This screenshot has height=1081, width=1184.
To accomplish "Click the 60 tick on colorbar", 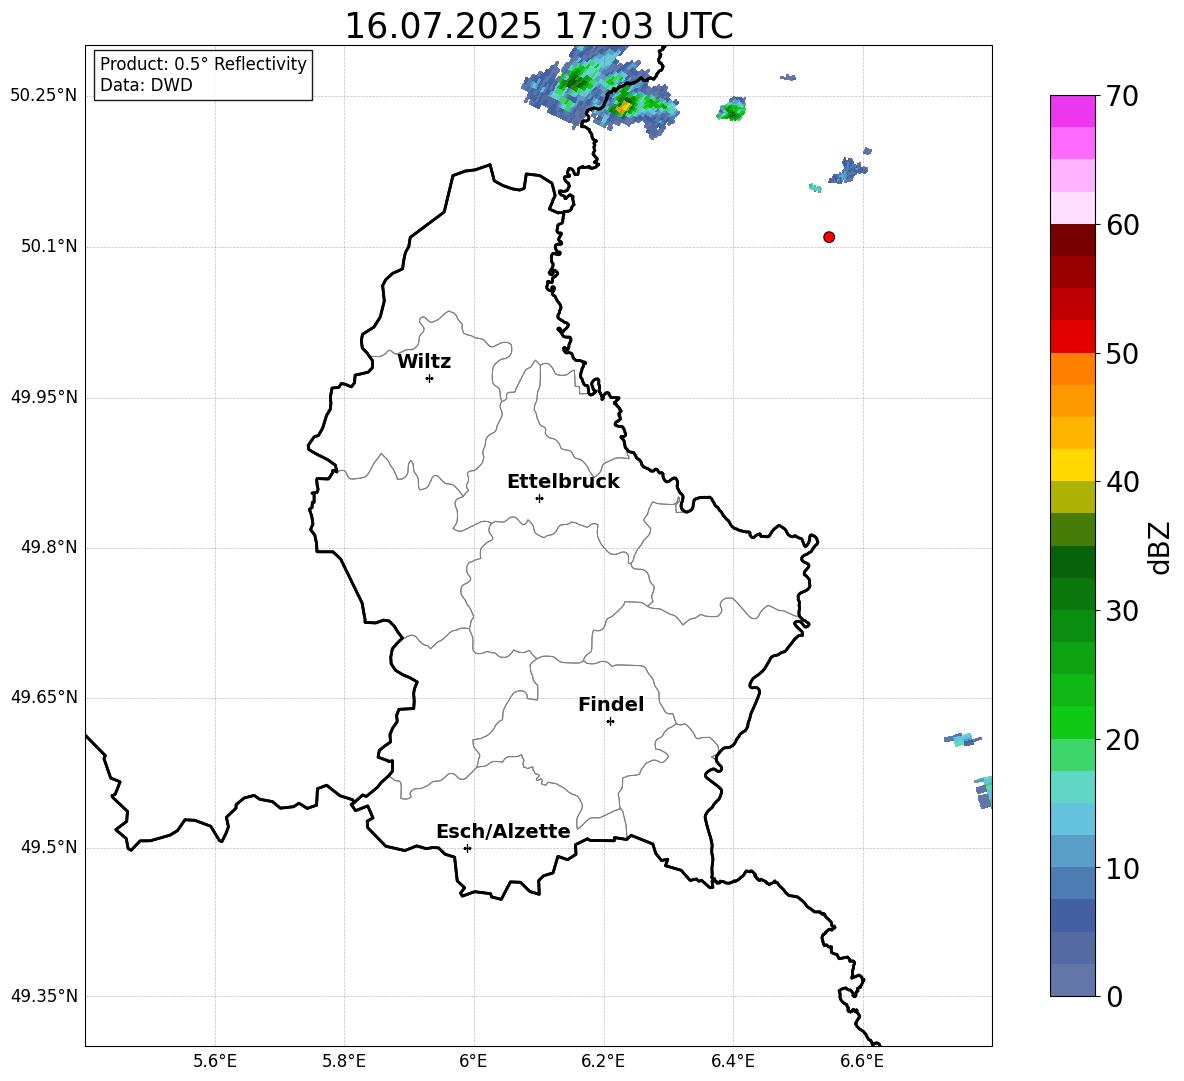I will 1122,225.
